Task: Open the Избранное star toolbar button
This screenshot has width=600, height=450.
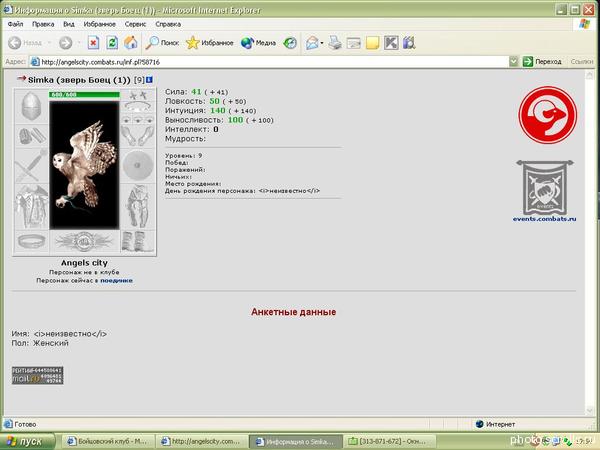Action: 209,43
